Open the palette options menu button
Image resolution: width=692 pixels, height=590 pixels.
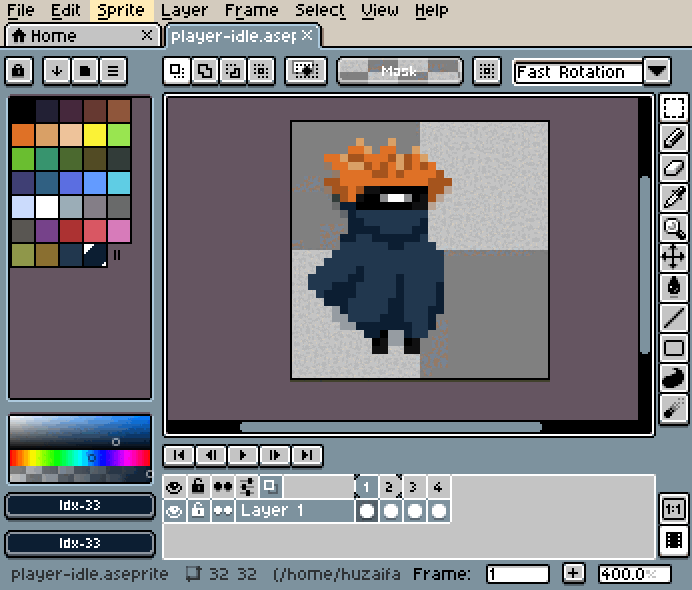(x=113, y=71)
